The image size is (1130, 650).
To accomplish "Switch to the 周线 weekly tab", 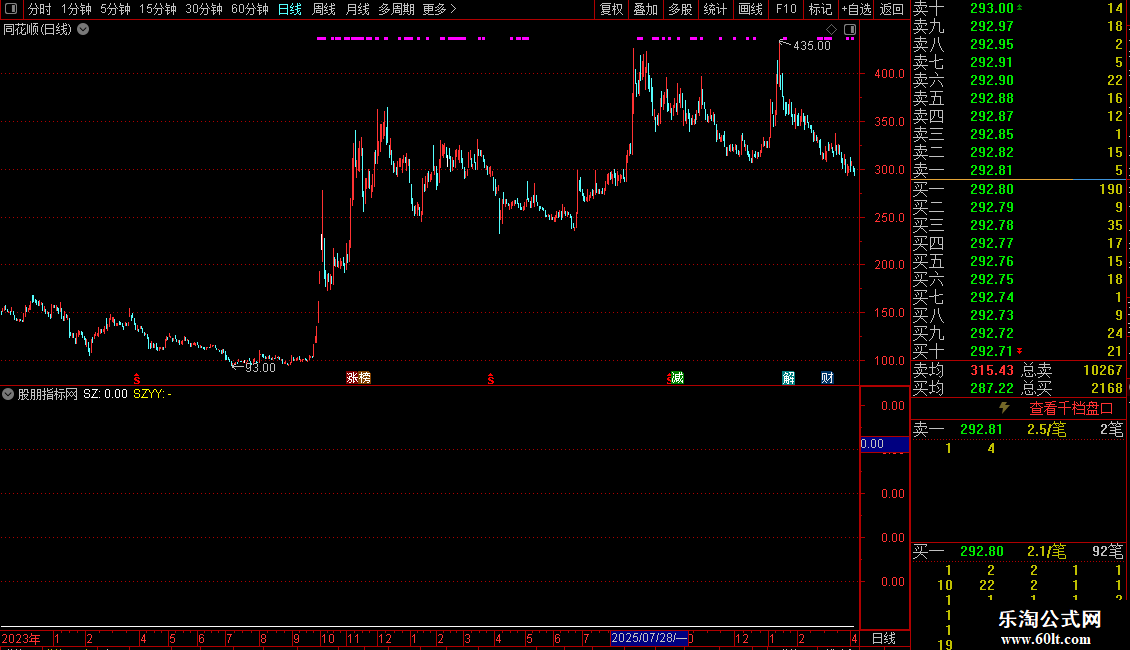I will coord(324,9).
